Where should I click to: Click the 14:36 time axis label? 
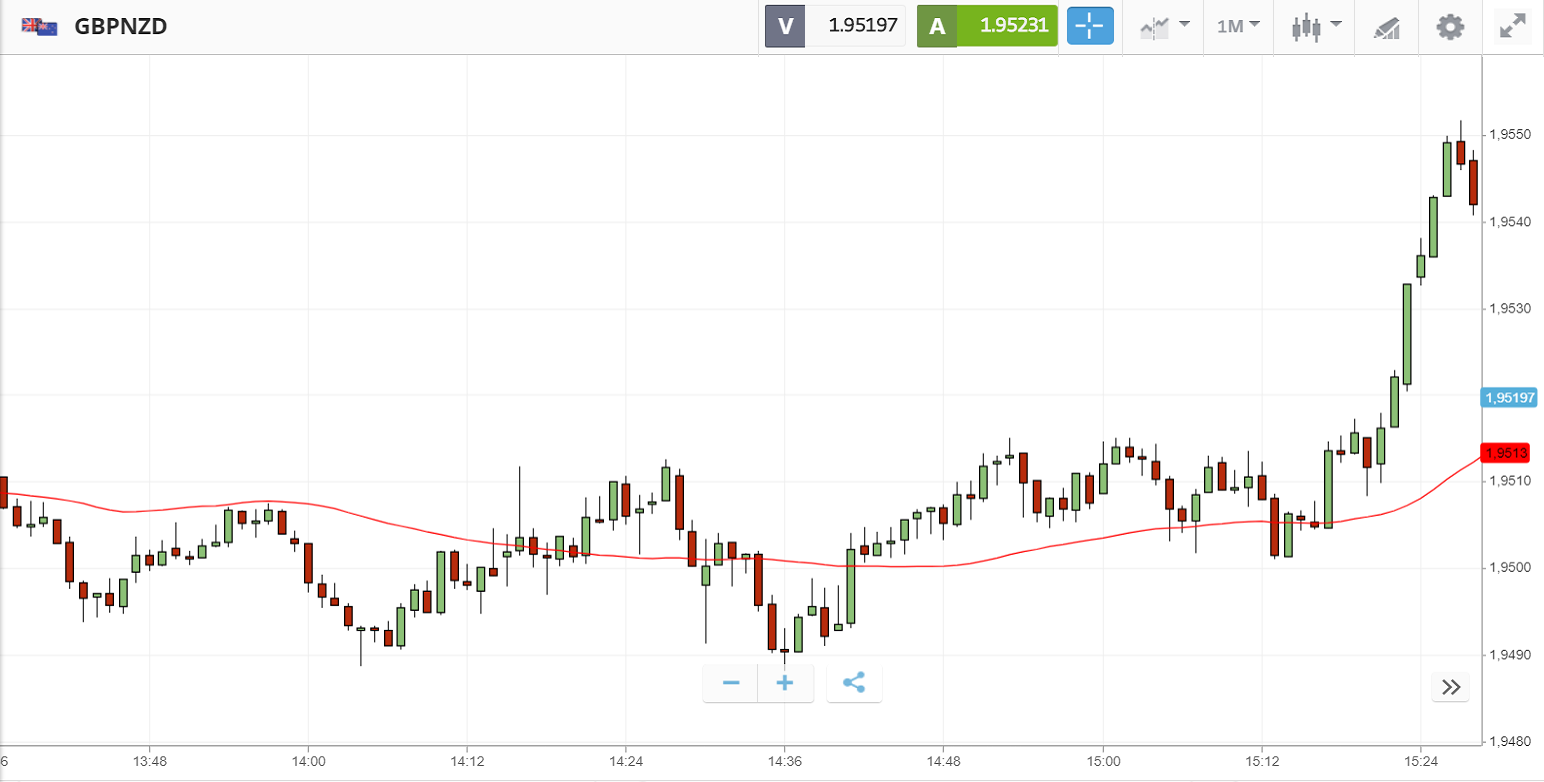pyautogui.click(x=785, y=761)
